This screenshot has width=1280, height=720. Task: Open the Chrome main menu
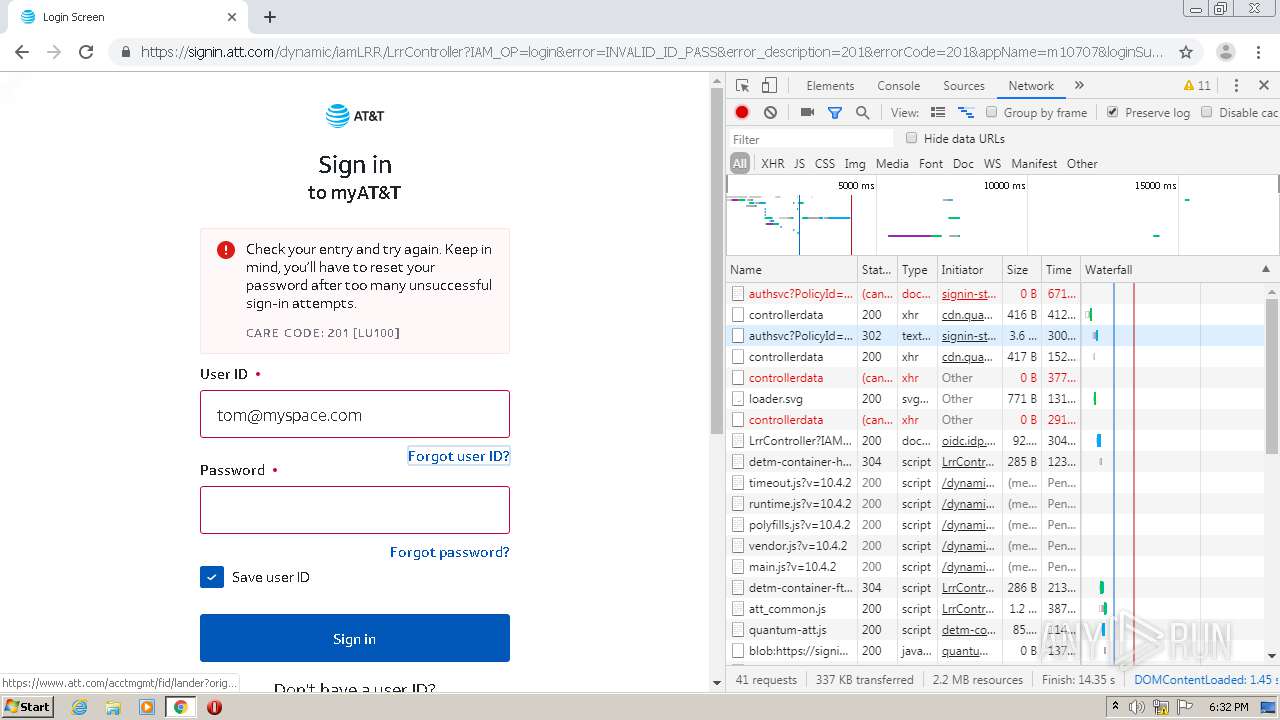click(1258, 52)
